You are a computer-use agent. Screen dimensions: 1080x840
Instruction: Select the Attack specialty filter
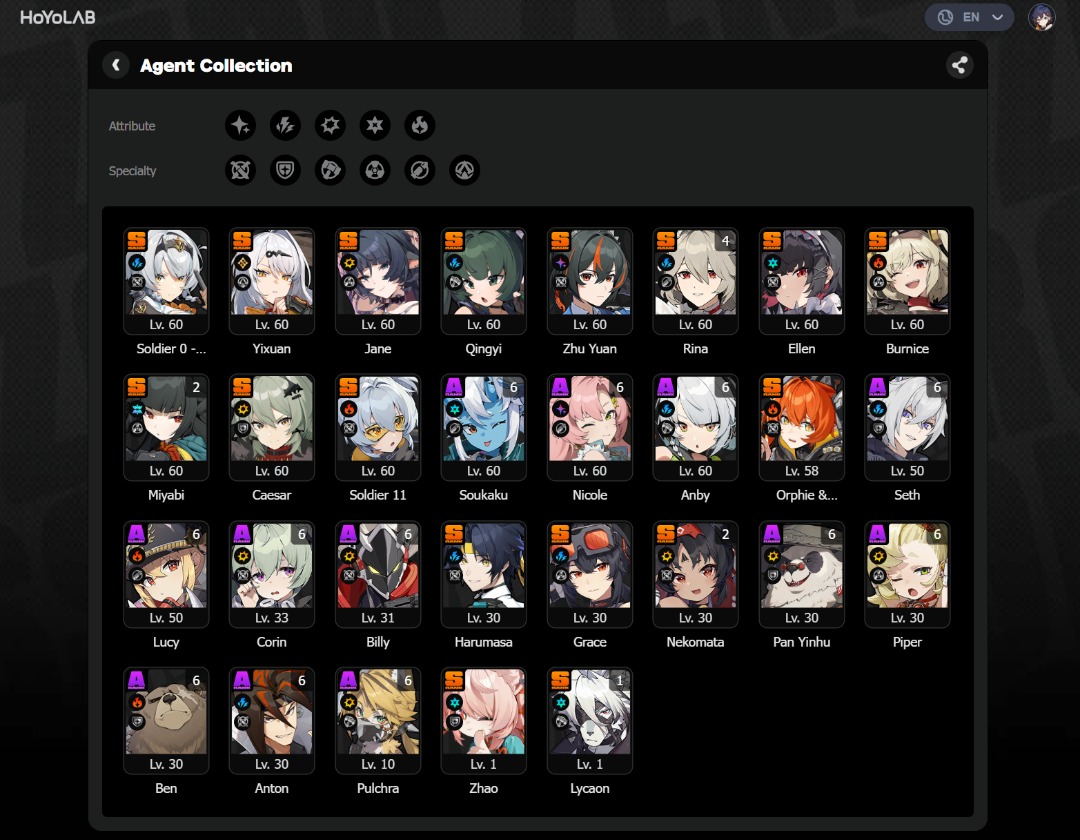pos(240,170)
